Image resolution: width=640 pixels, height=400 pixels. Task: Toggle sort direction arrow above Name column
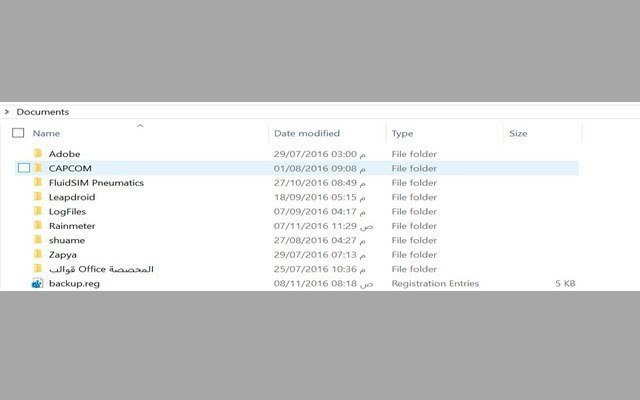click(140, 125)
